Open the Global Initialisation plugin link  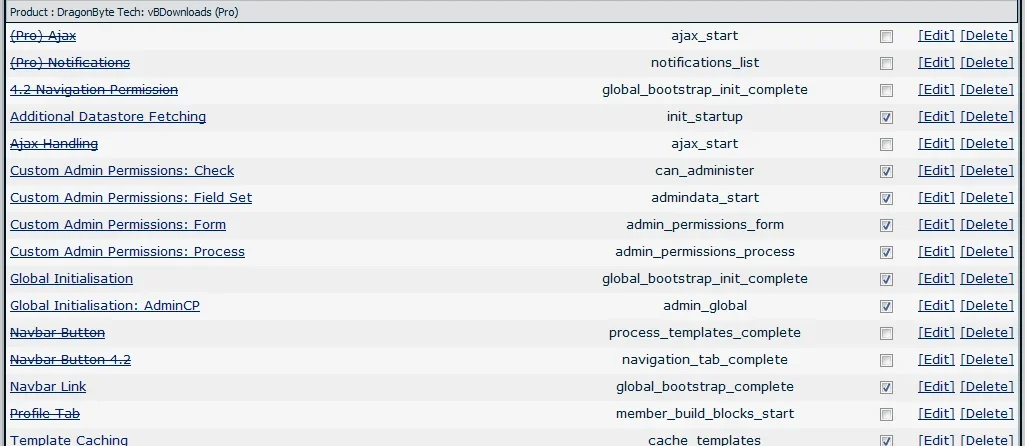pyautogui.click(x=71, y=279)
